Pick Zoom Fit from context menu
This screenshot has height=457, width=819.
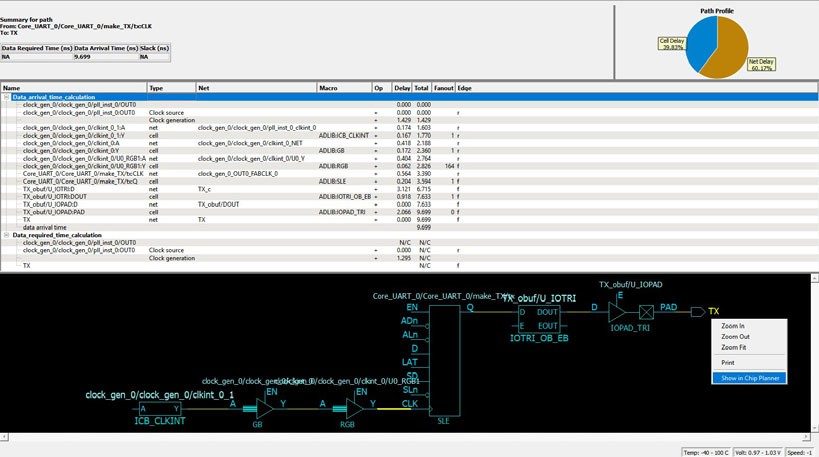tap(734, 347)
